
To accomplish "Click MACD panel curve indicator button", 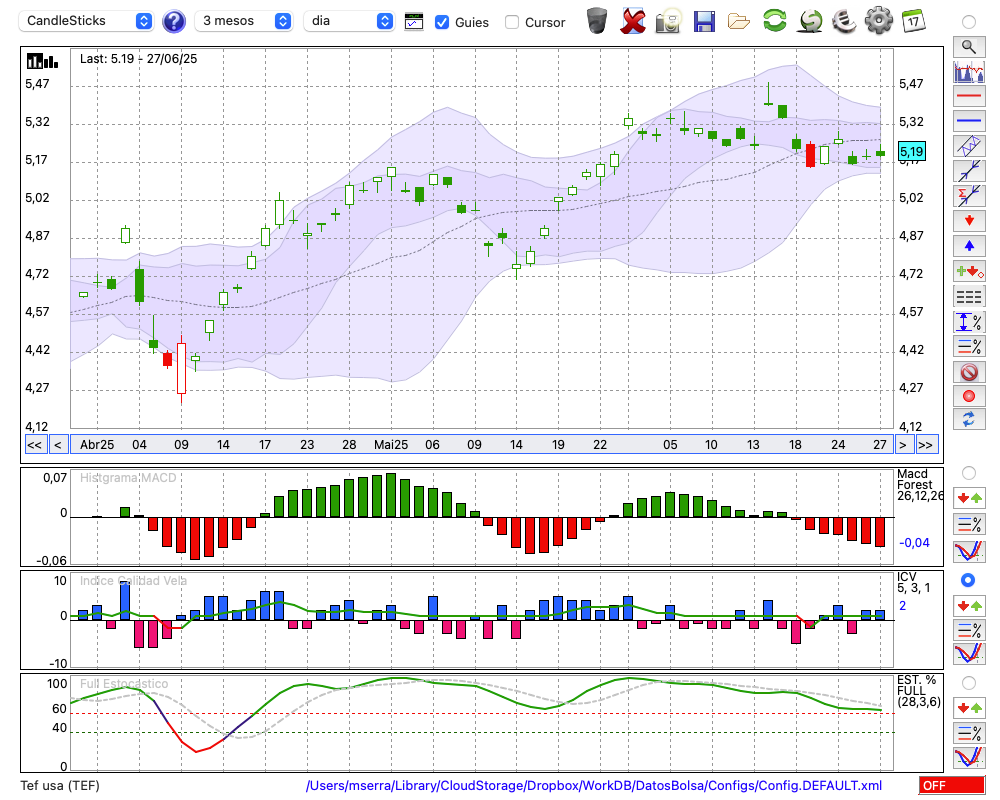I will point(969,551).
